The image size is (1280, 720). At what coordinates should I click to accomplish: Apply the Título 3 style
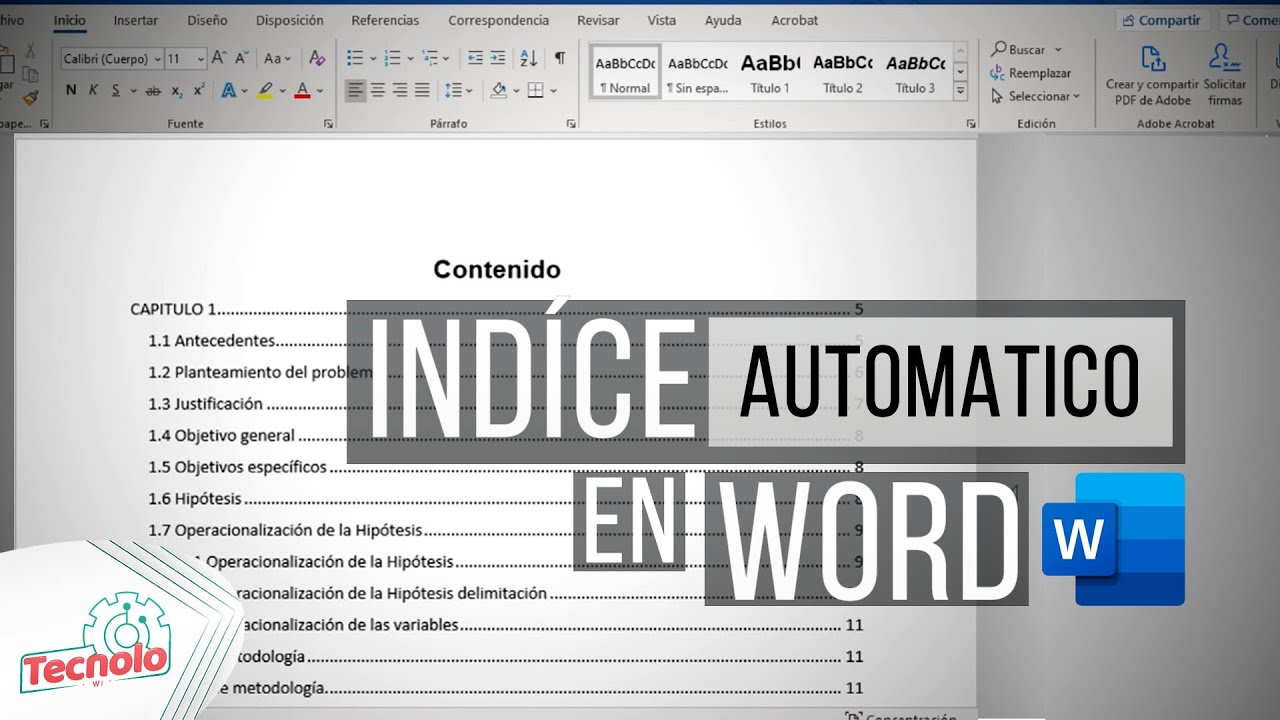pyautogui.click(x=915, y=72)
